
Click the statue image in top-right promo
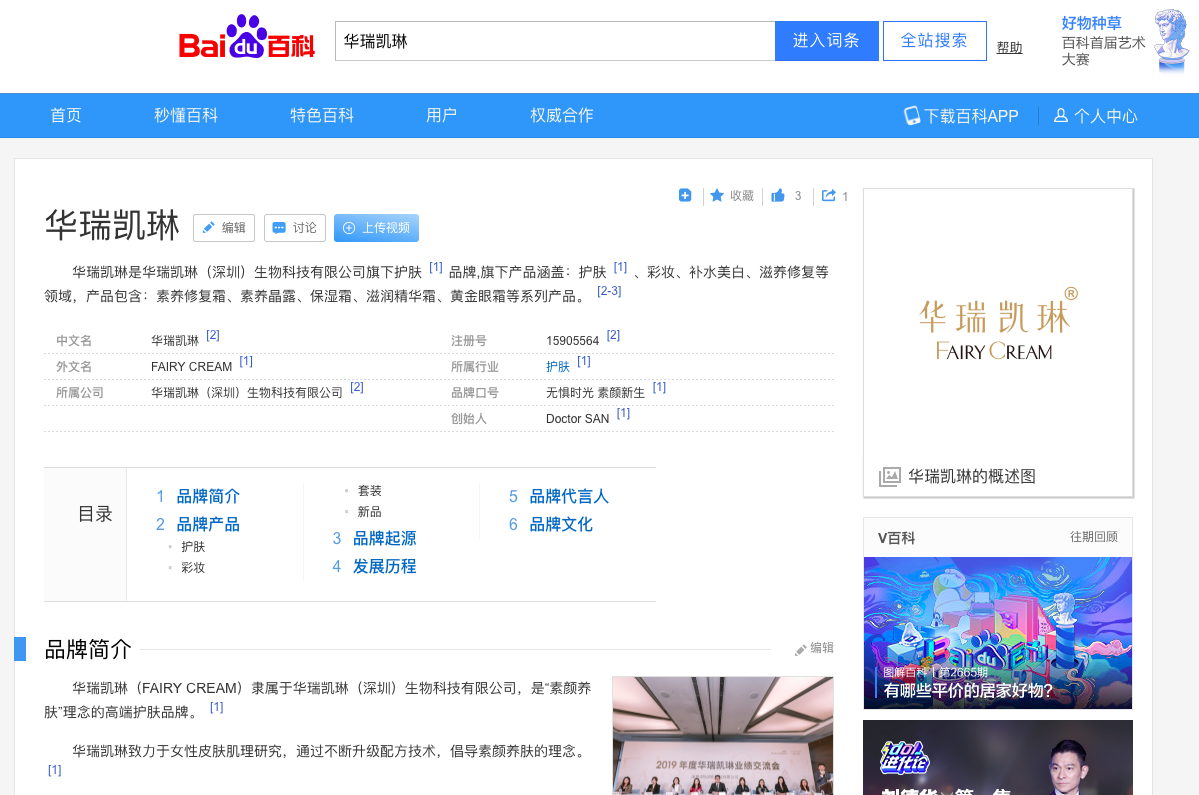[x=1171, y=41]
